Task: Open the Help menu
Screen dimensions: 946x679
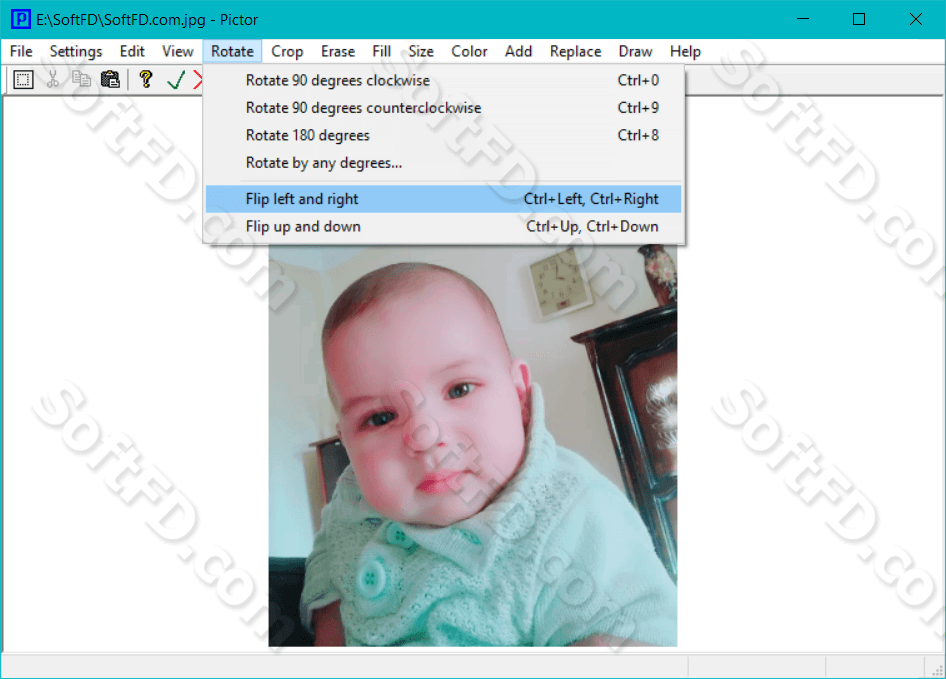Action: point(685,51)
